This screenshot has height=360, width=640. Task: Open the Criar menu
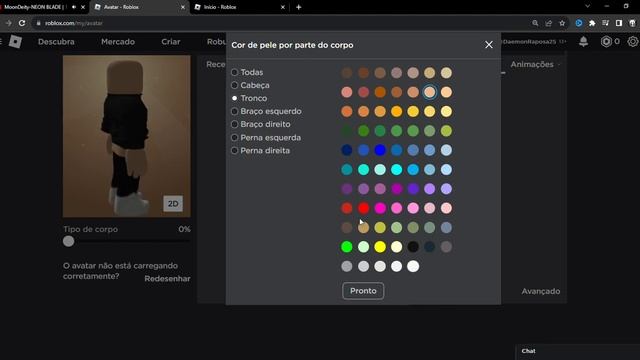click(x=171, y=42)
